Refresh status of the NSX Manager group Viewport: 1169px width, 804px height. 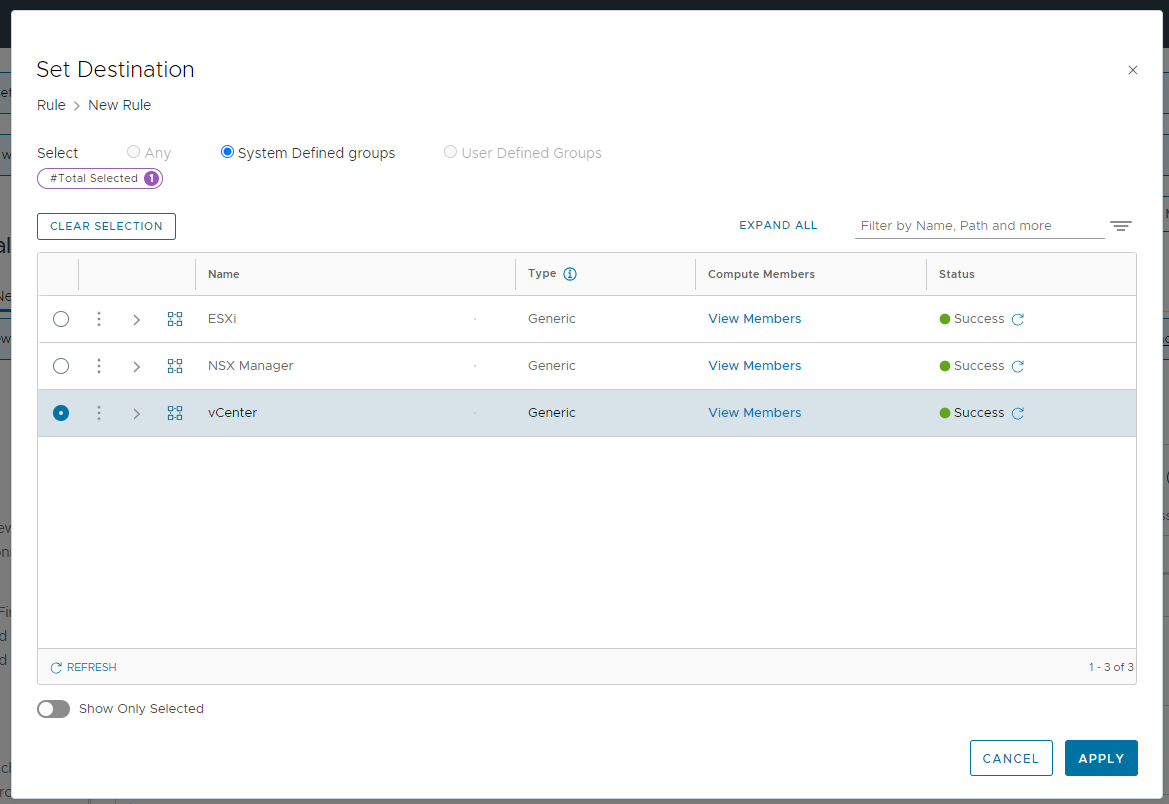click(x=1018, y=367)
